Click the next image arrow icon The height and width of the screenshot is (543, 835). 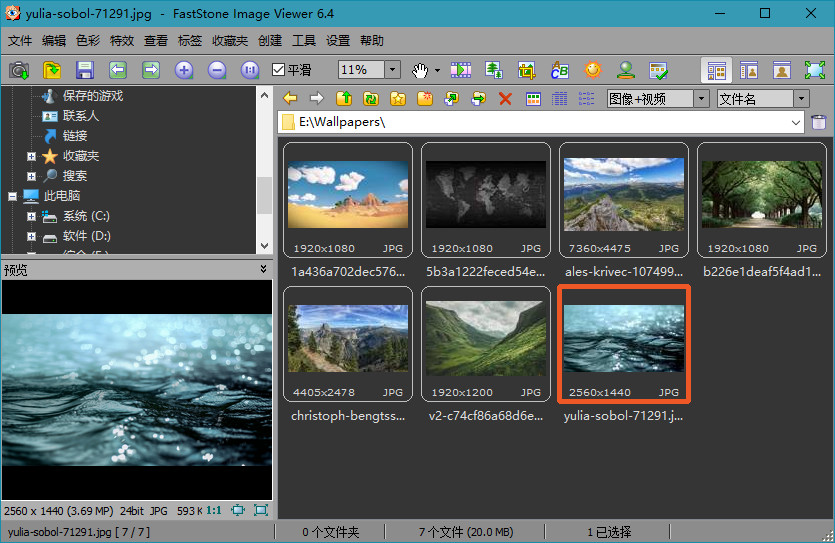click(151, 70)
